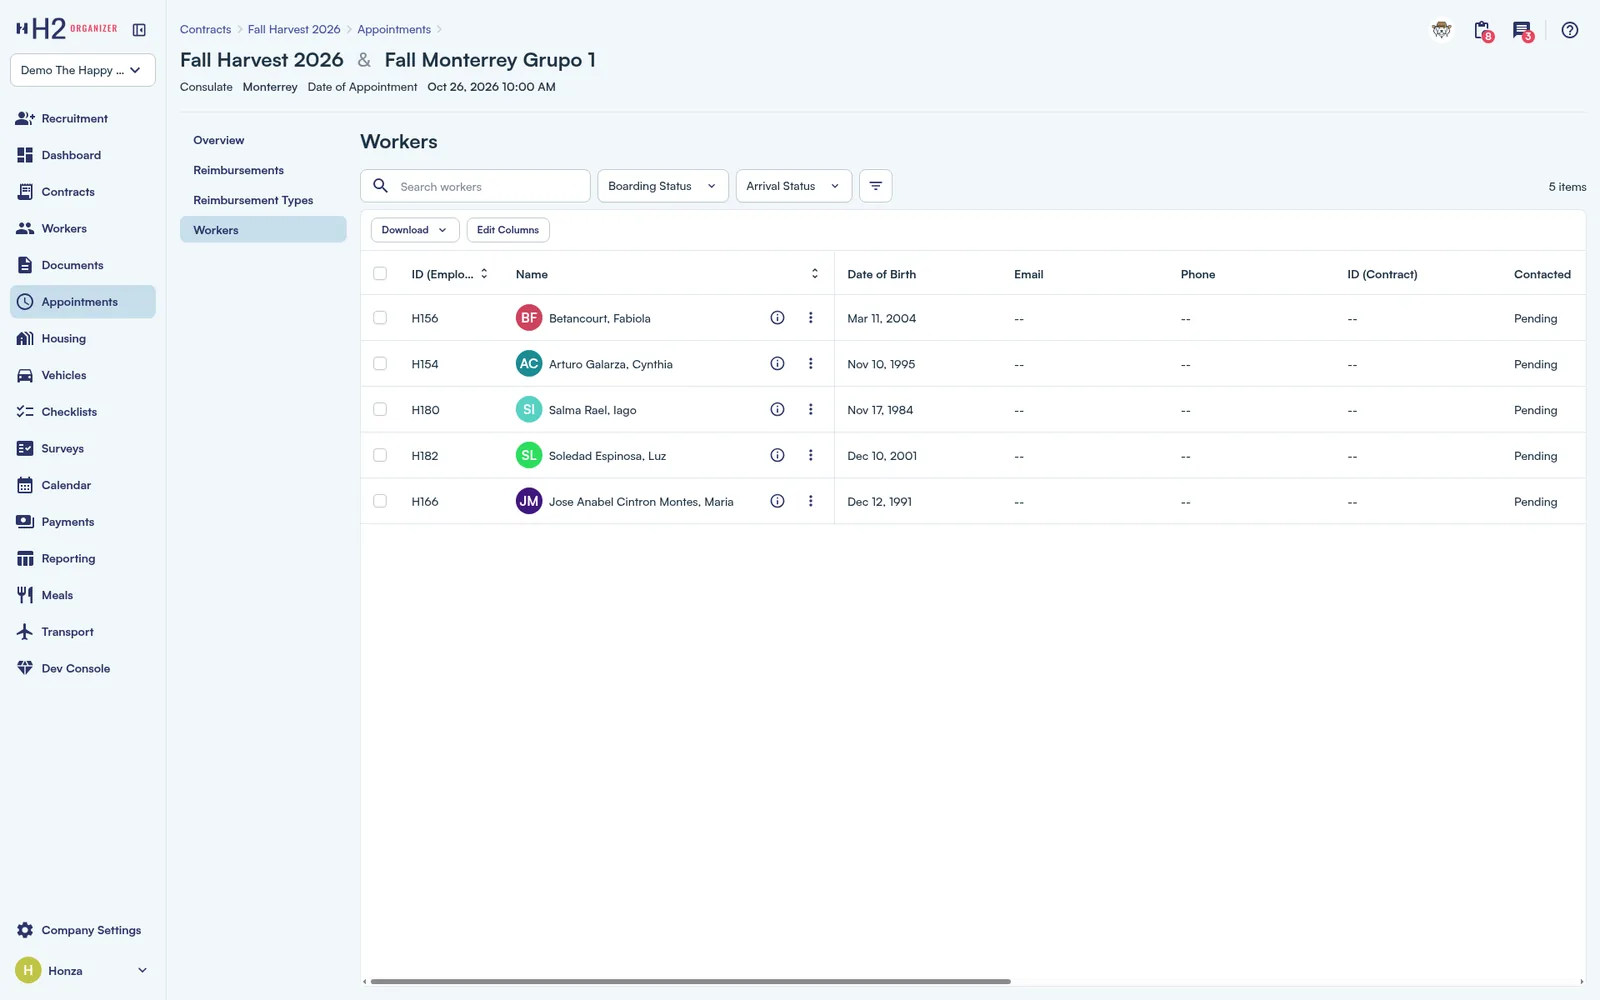Open the Reimbursement Types section

coord(263,200)
